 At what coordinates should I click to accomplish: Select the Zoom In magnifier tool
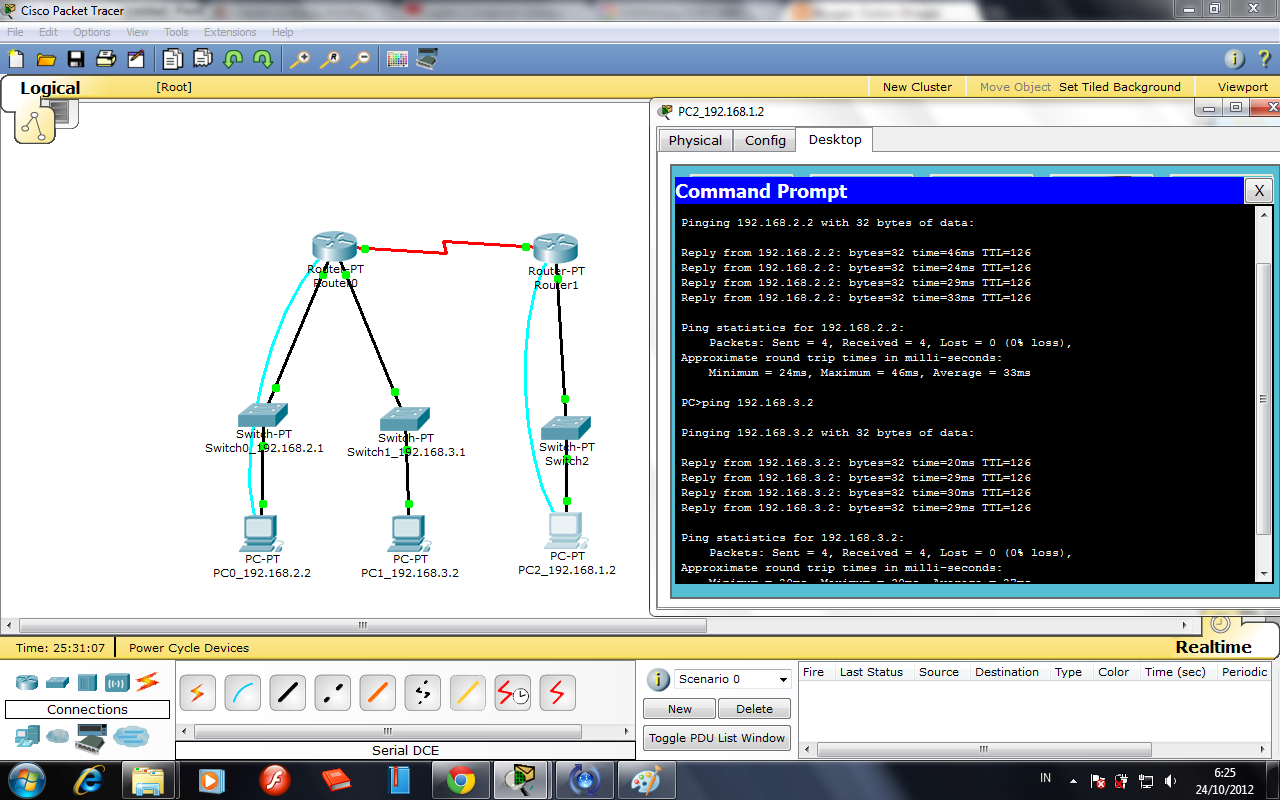[300, 58]
